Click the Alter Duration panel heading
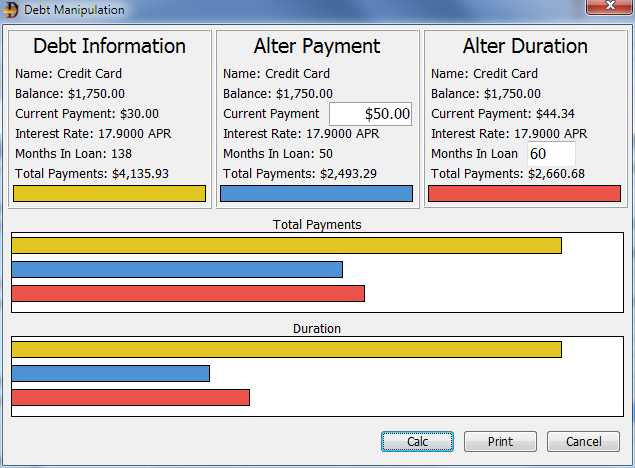The image size is (635, 468). (x=524, y=46)
